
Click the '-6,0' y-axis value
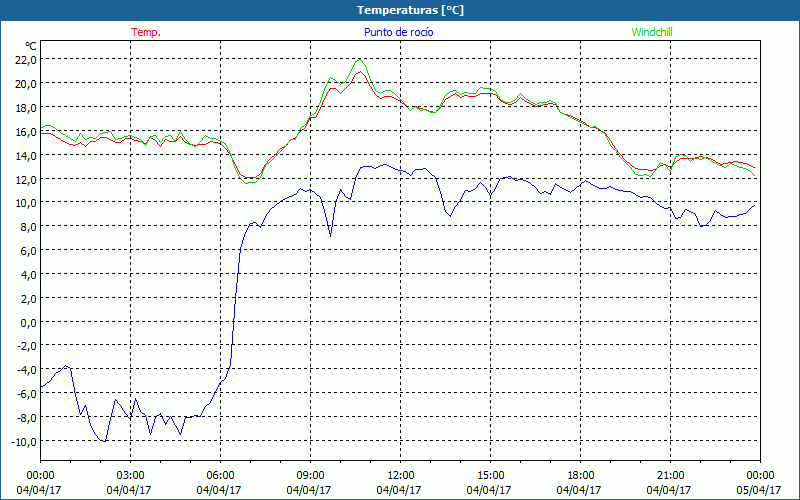click(x=27, y=394)
